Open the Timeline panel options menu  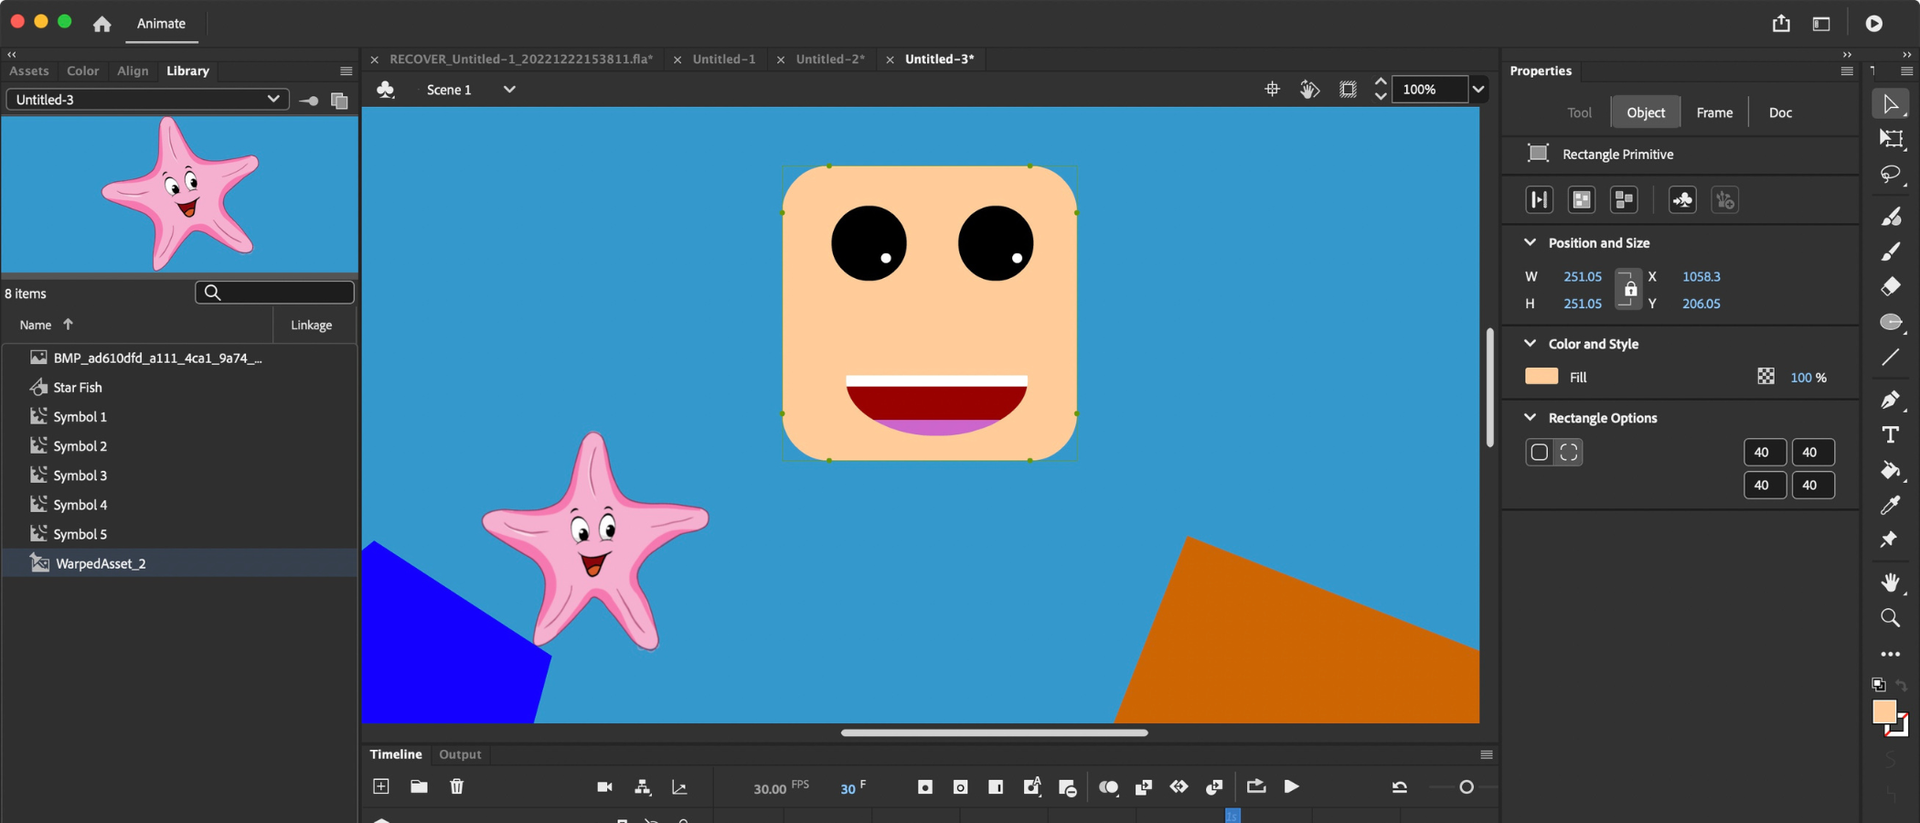pos(1487,754)
